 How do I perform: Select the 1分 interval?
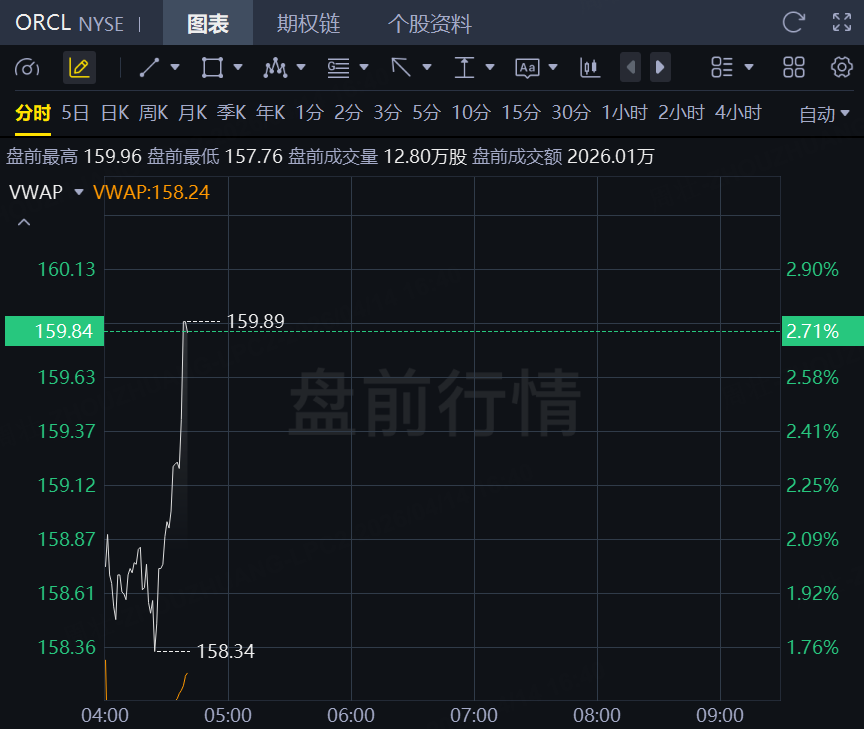point(310,112)
